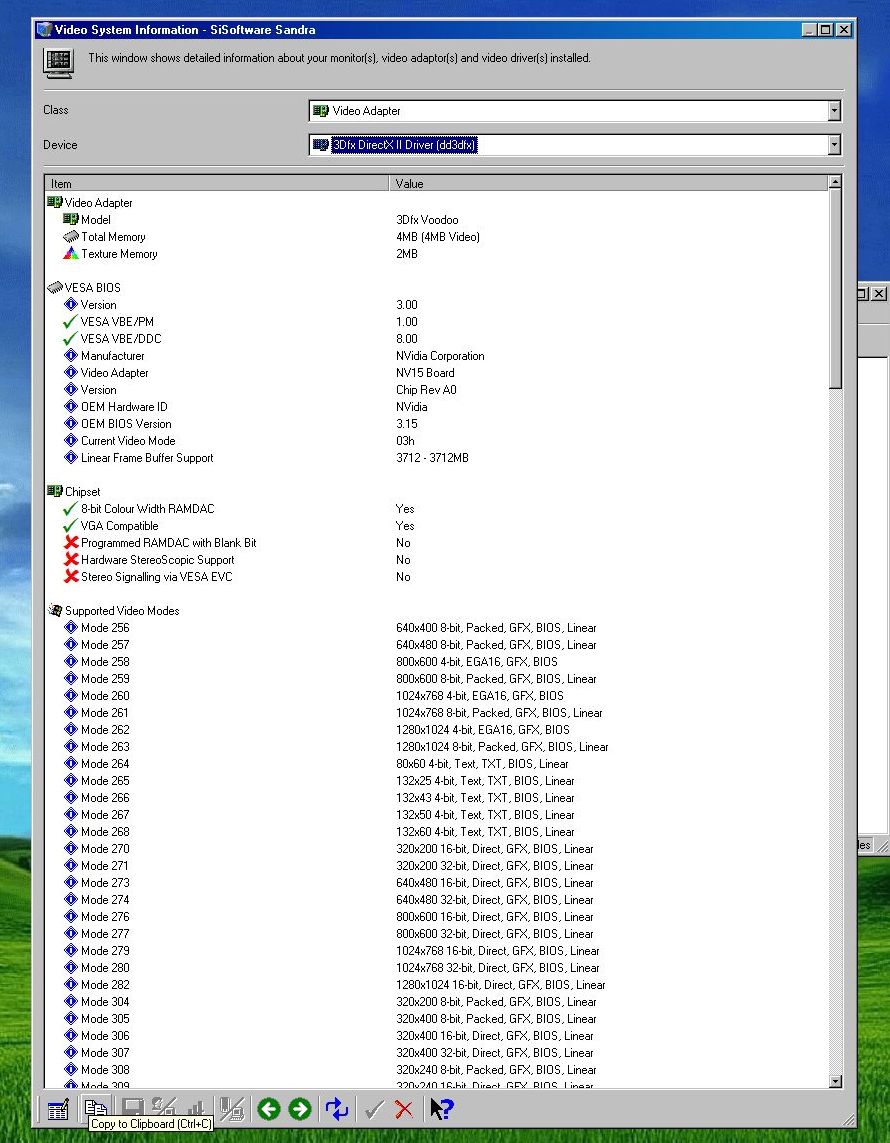Open the Class dropdown arrow

tap(835, 111)
